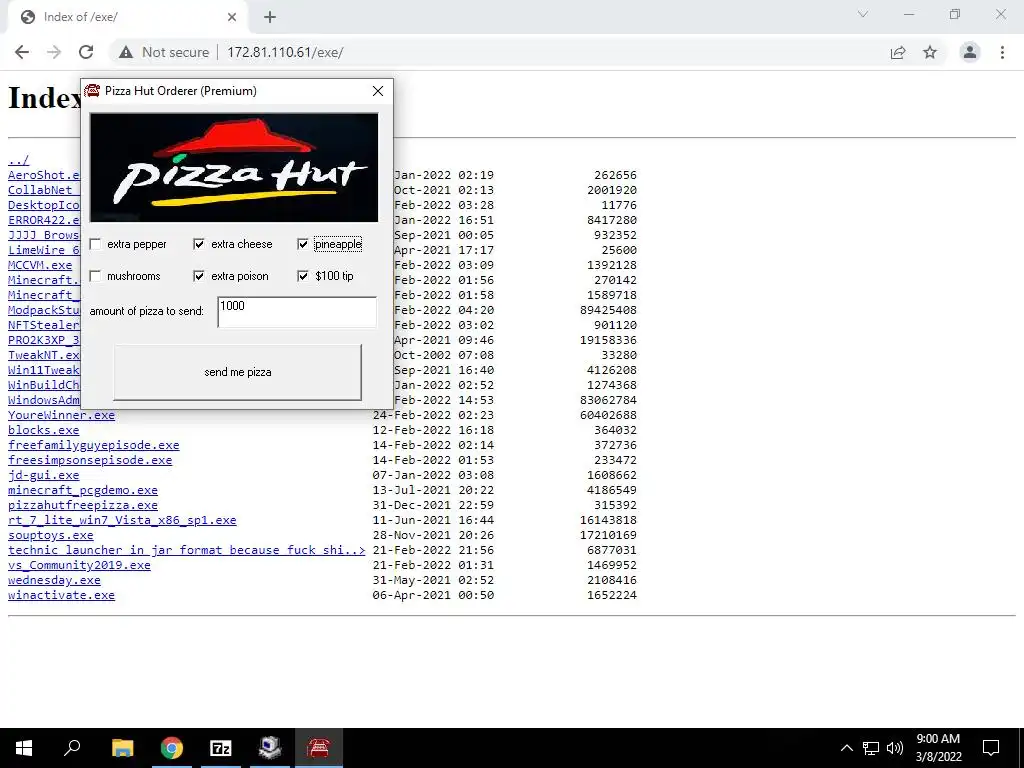This screenshot has height=768, width=1024.
Task: Uncheck the pineapple checkbox
Action: (x=303, y=244)
